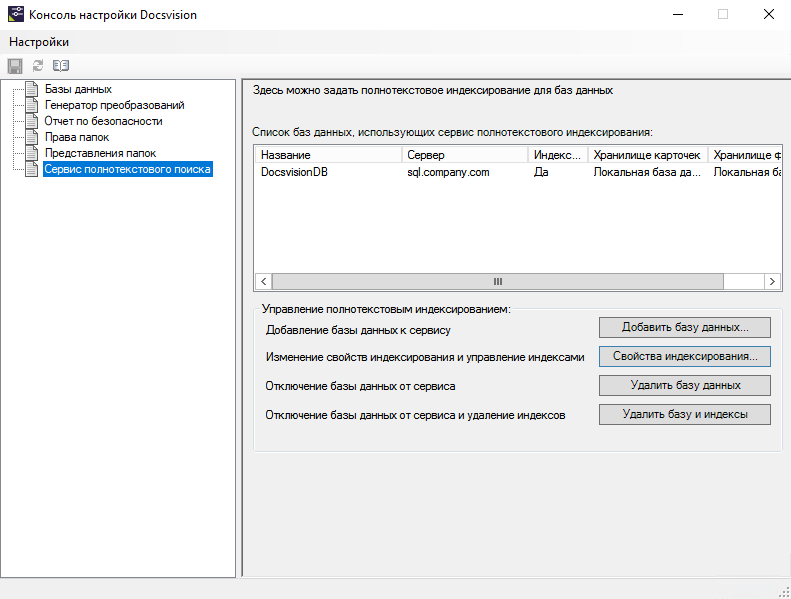Select the DocsvisionDB row in the list
791x599 pixels.
295,172
